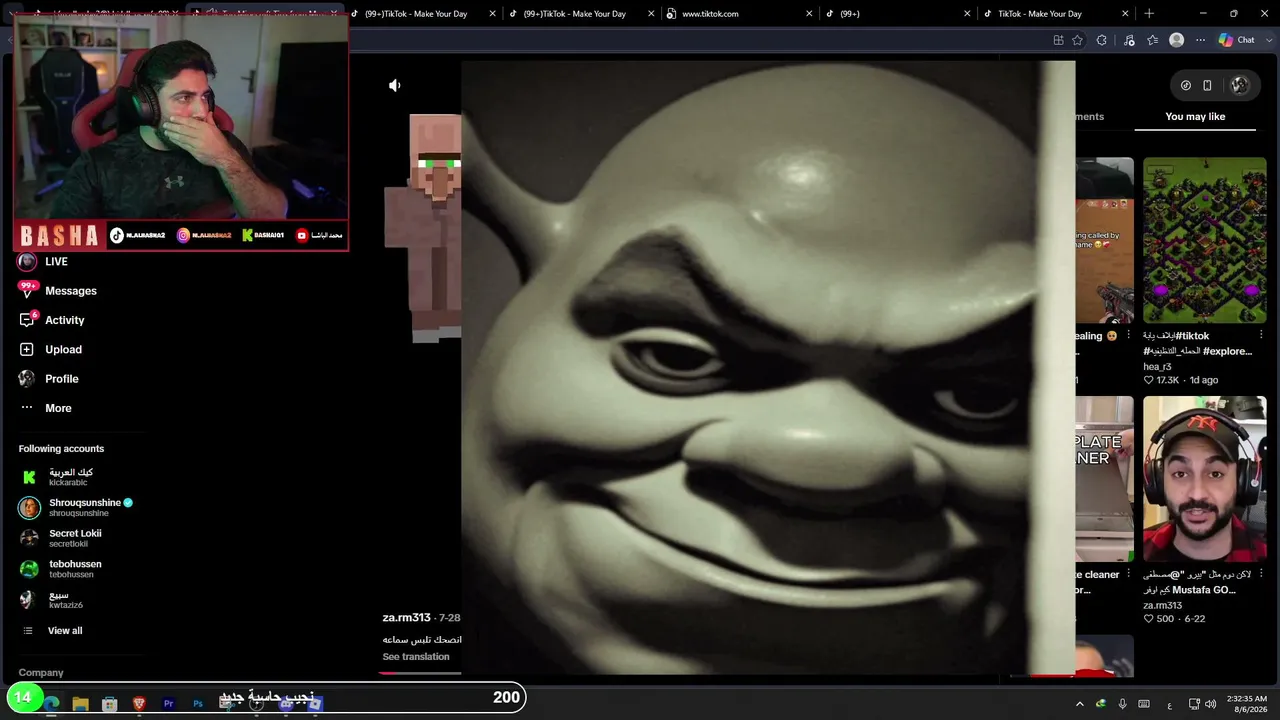
Task: Open Photoshop from the taskbar
Action: click(x=198, y=704)
